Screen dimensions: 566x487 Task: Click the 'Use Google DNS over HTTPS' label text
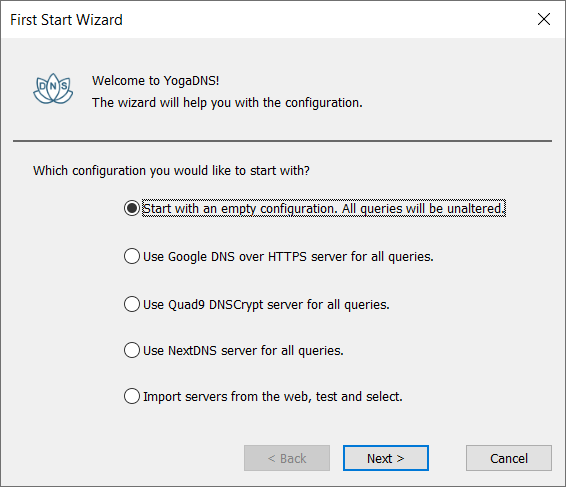(x=288, y=257)
